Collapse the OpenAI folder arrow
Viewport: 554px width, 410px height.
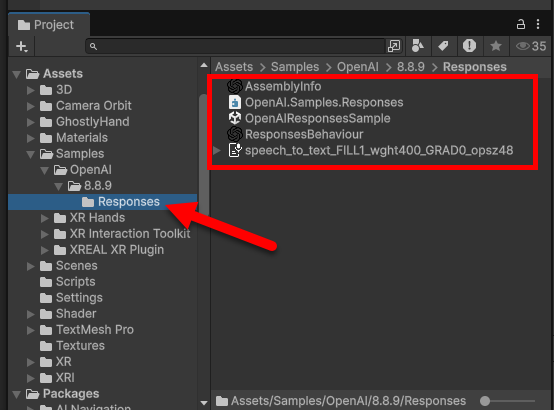45,171
